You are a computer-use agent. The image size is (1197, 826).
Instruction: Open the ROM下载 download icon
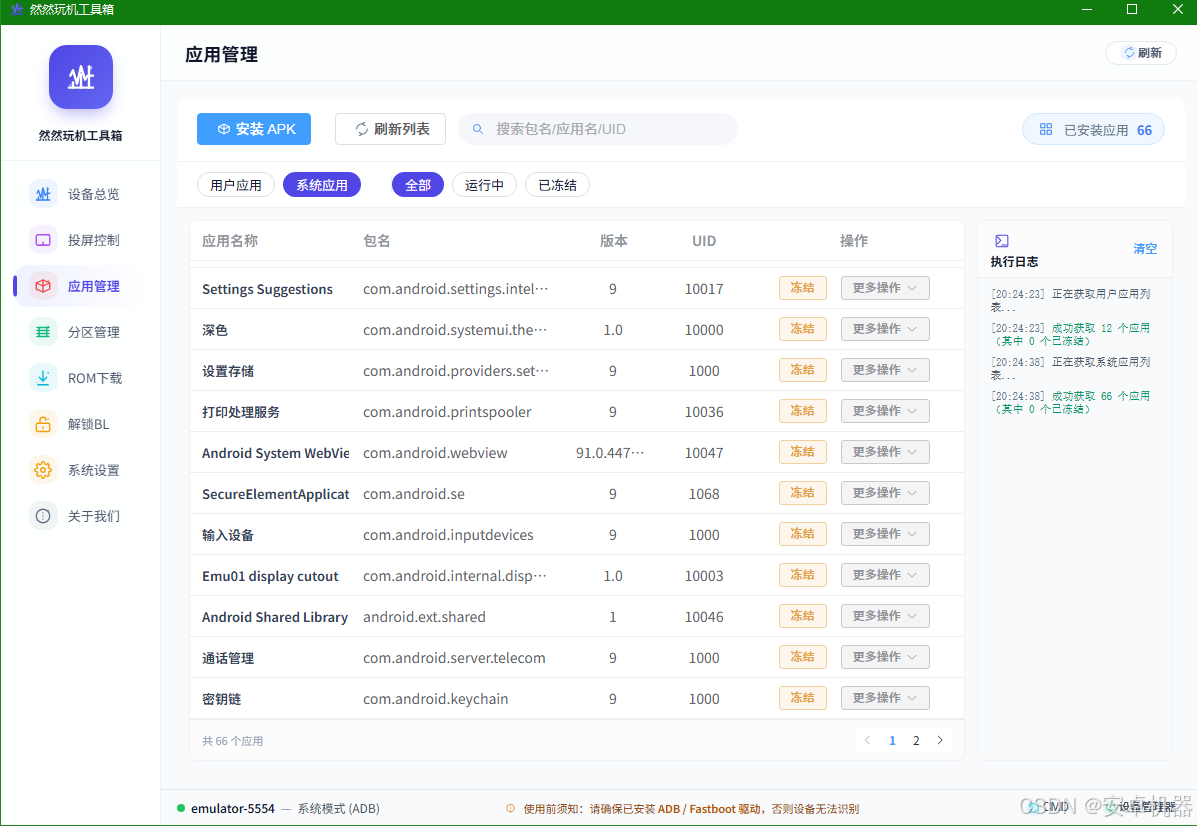(x=43, y=378)
